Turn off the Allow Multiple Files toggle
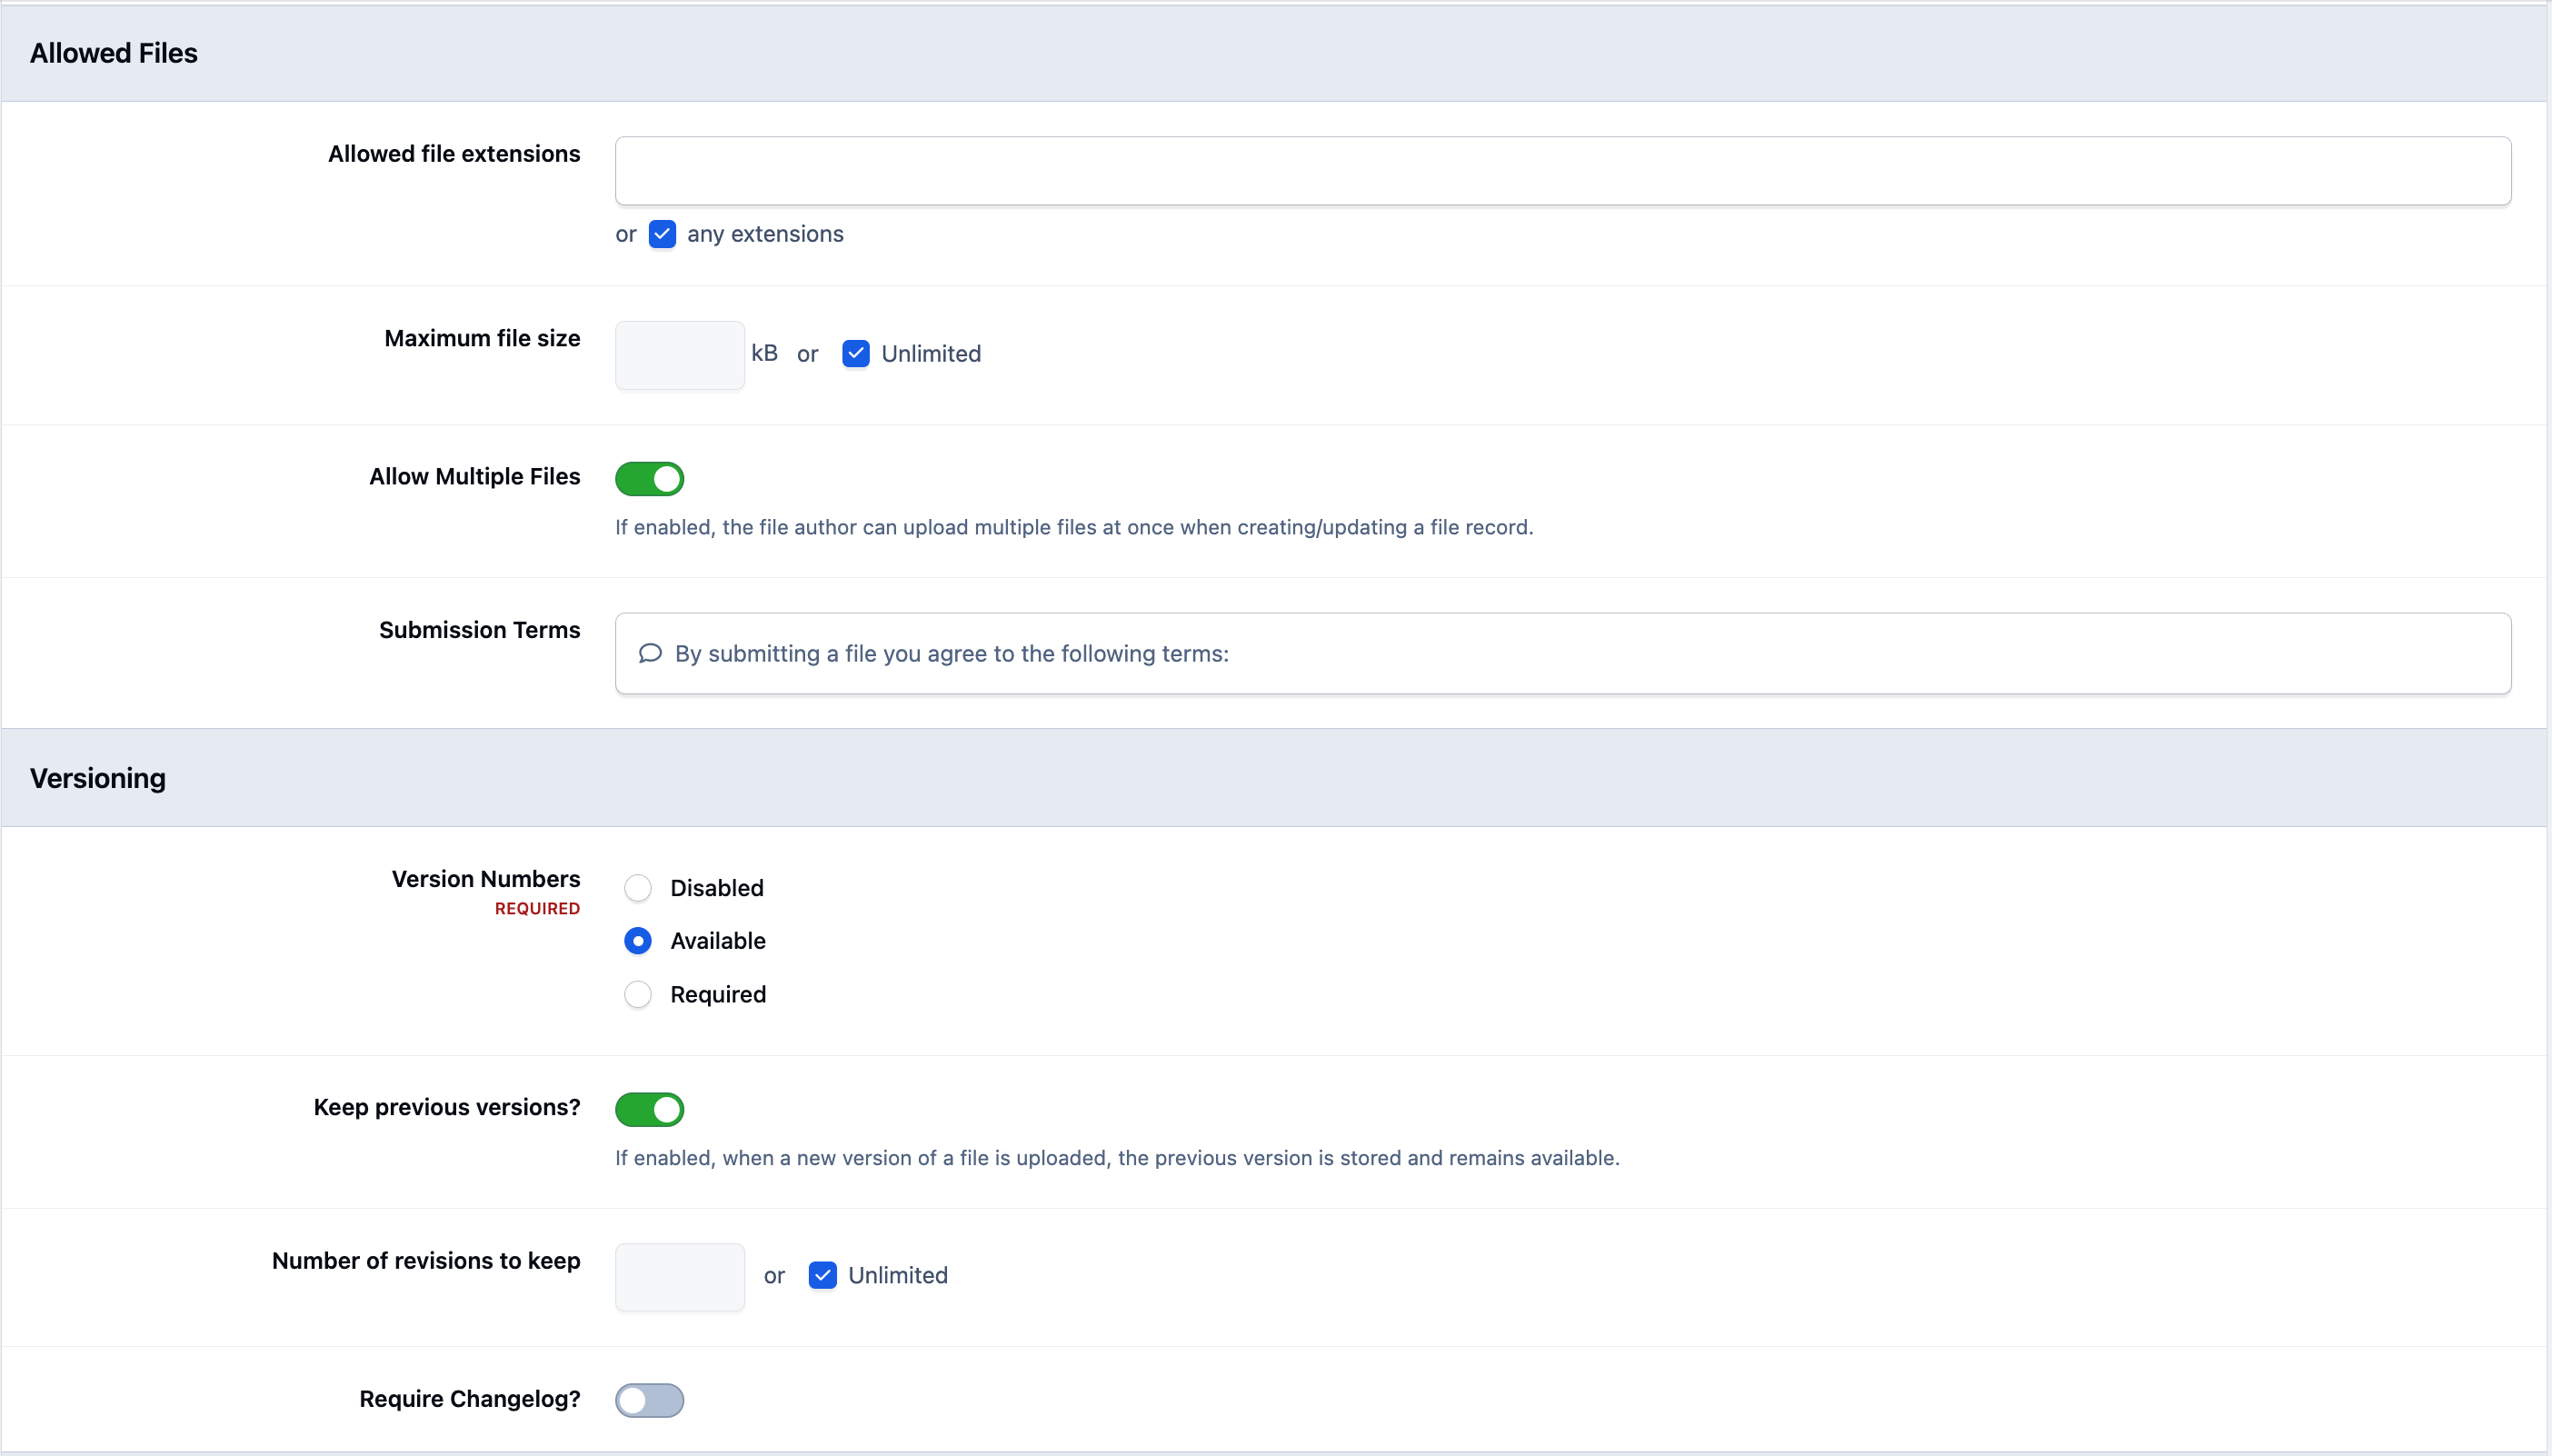 click(649, 479)
